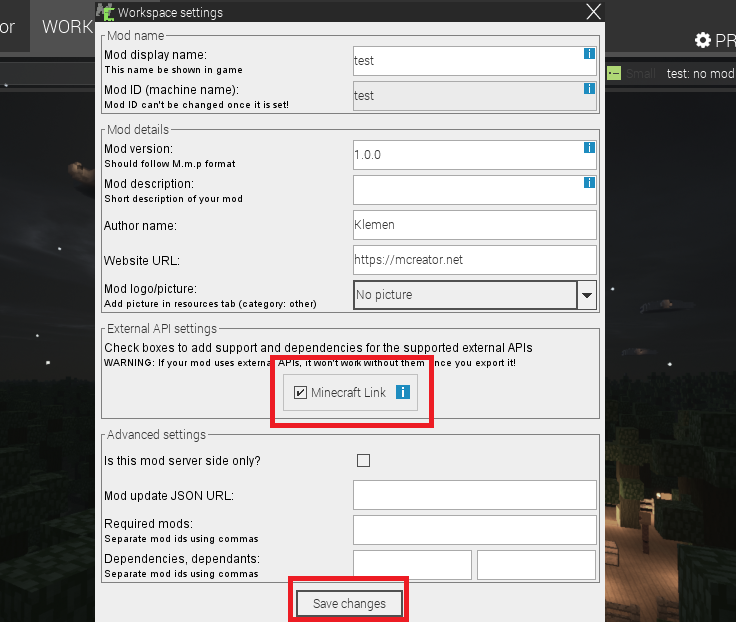Viewport: 736px width, 622px height.
Task: Expand the Mod logo/picture dropdown arrow
Action: pos(587,295)
